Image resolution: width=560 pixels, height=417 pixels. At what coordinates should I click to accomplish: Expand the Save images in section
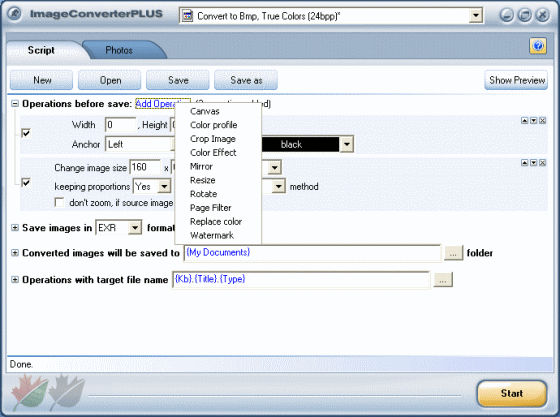(15, 227)
